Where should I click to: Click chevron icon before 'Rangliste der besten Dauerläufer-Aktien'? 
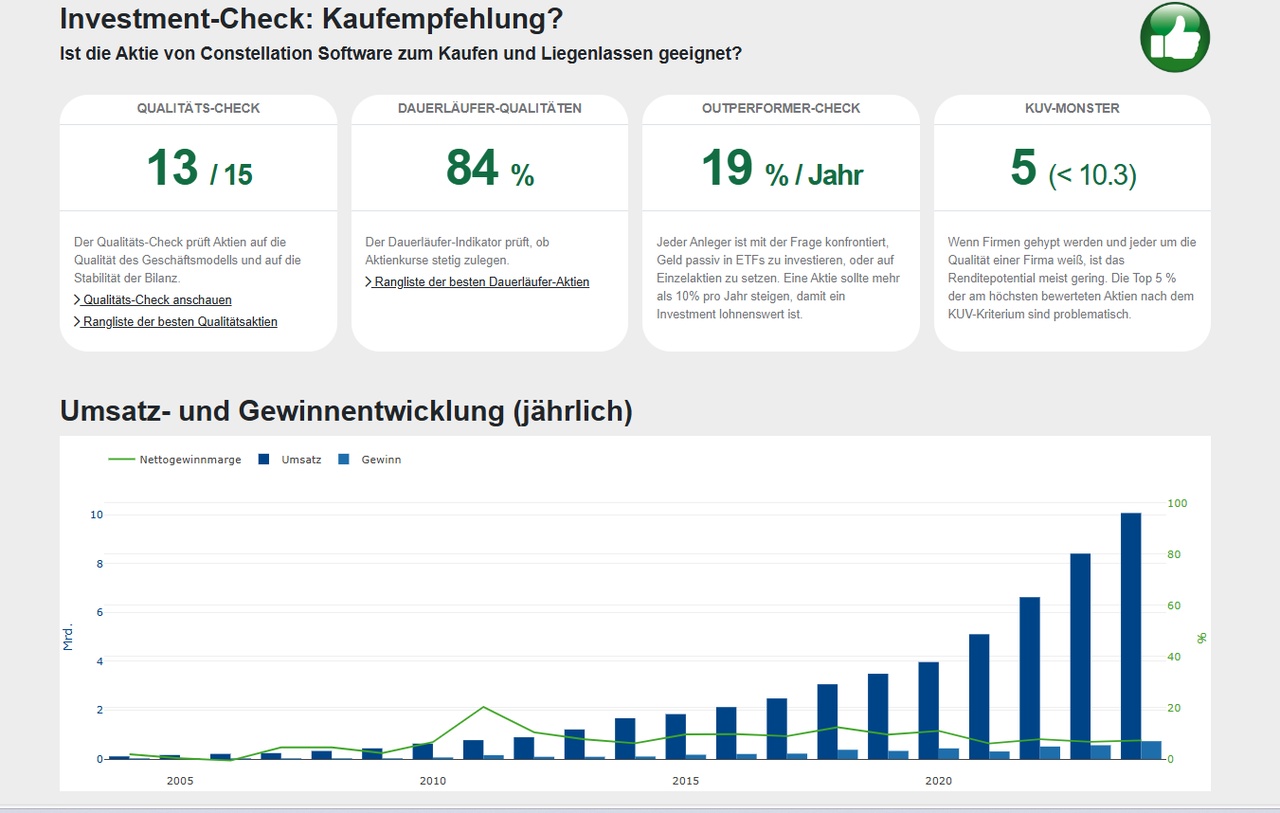click(x=369, y=282)
